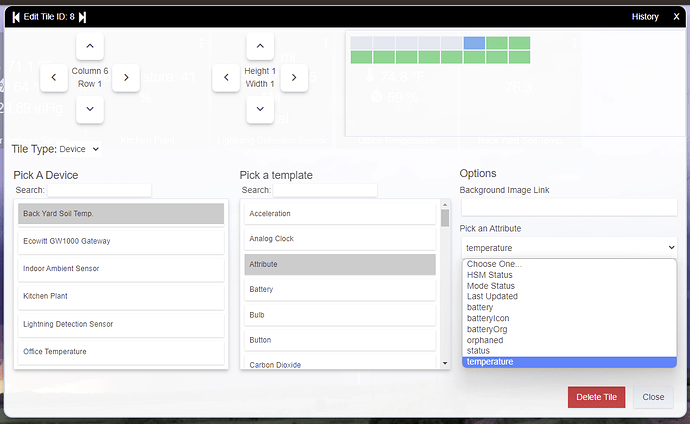Go to next tile using right skip icon
690x424 pixels.
(83, 17)
